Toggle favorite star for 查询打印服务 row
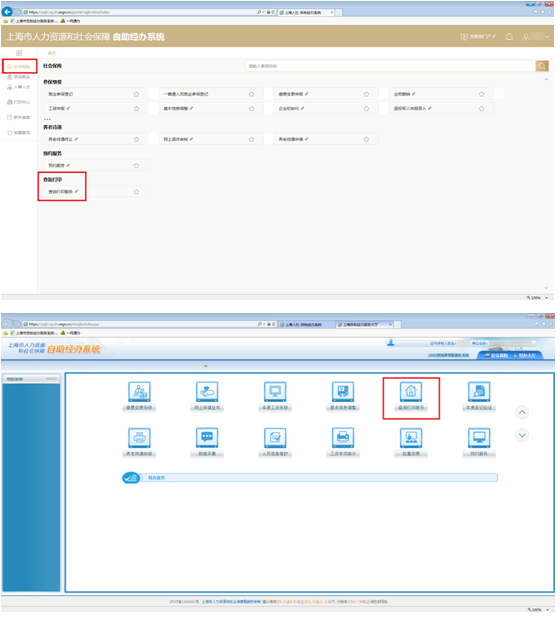 (137, 193)
